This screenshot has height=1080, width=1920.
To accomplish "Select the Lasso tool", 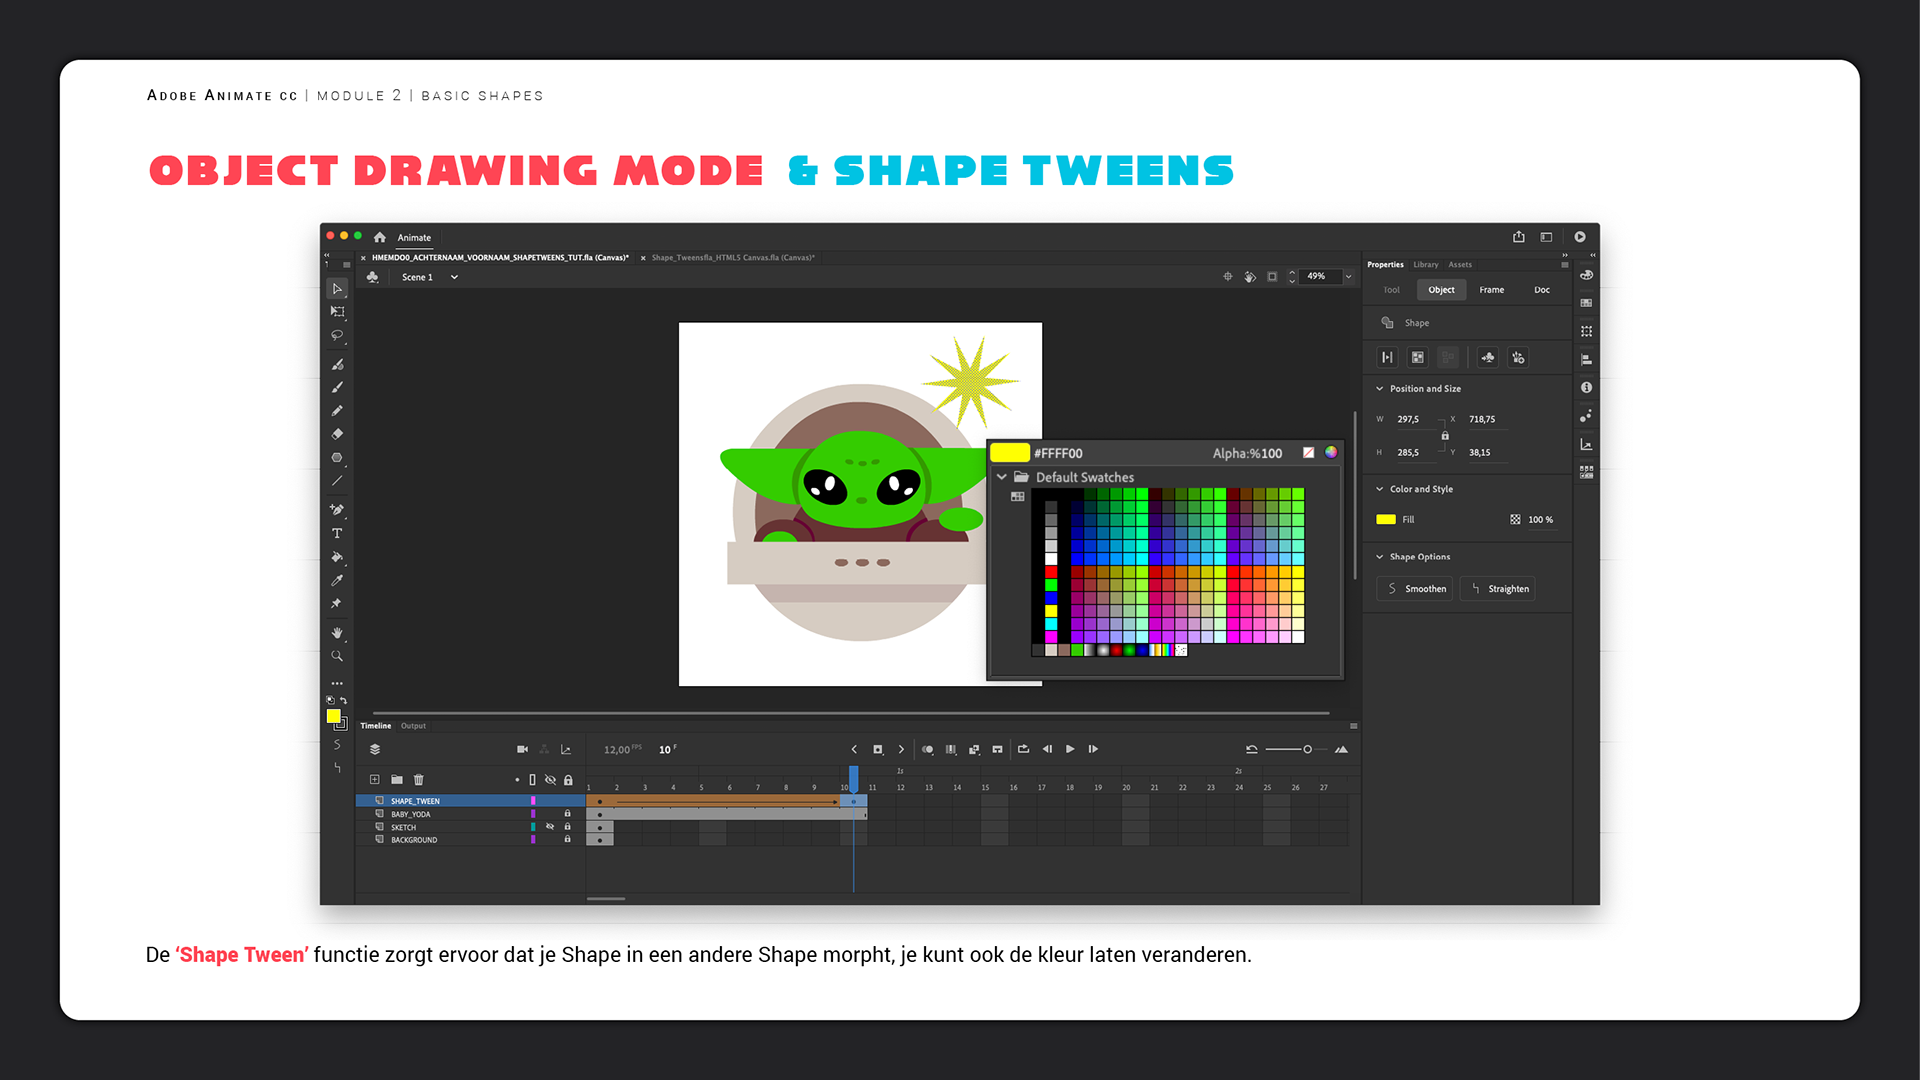I will point(337,336).
